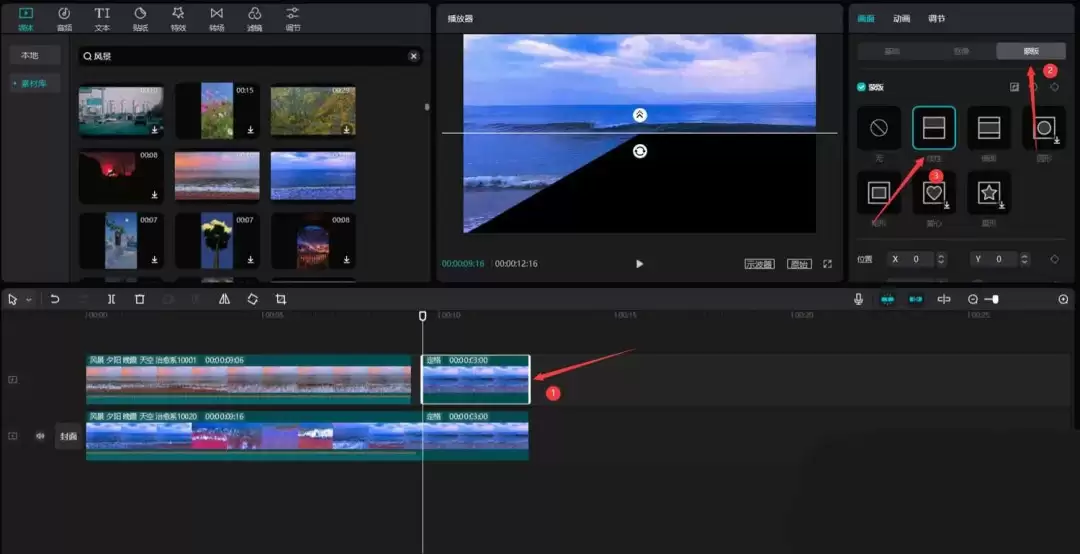
Task: Click the X position value stepper
Action: click(941, 259)
